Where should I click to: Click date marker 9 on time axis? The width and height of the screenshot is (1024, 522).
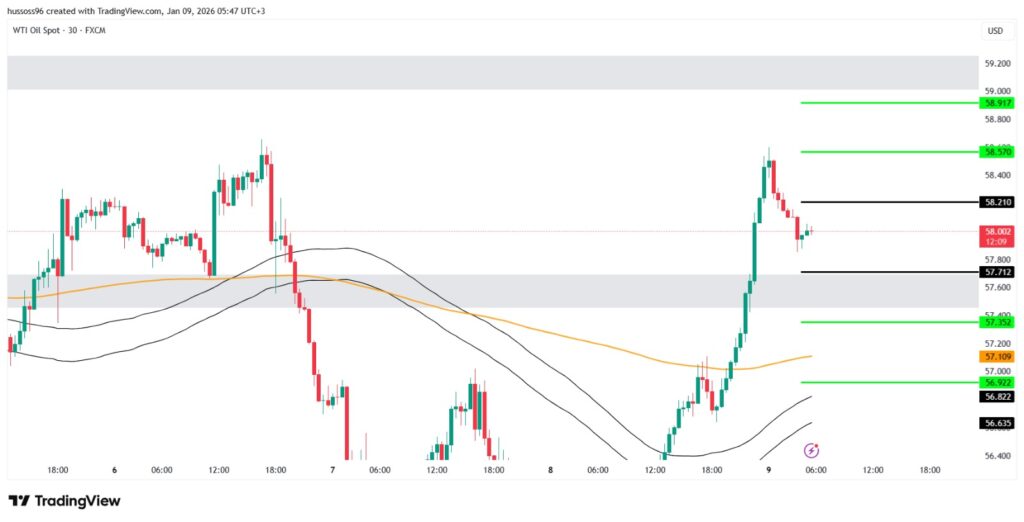(x=769, y=470)
